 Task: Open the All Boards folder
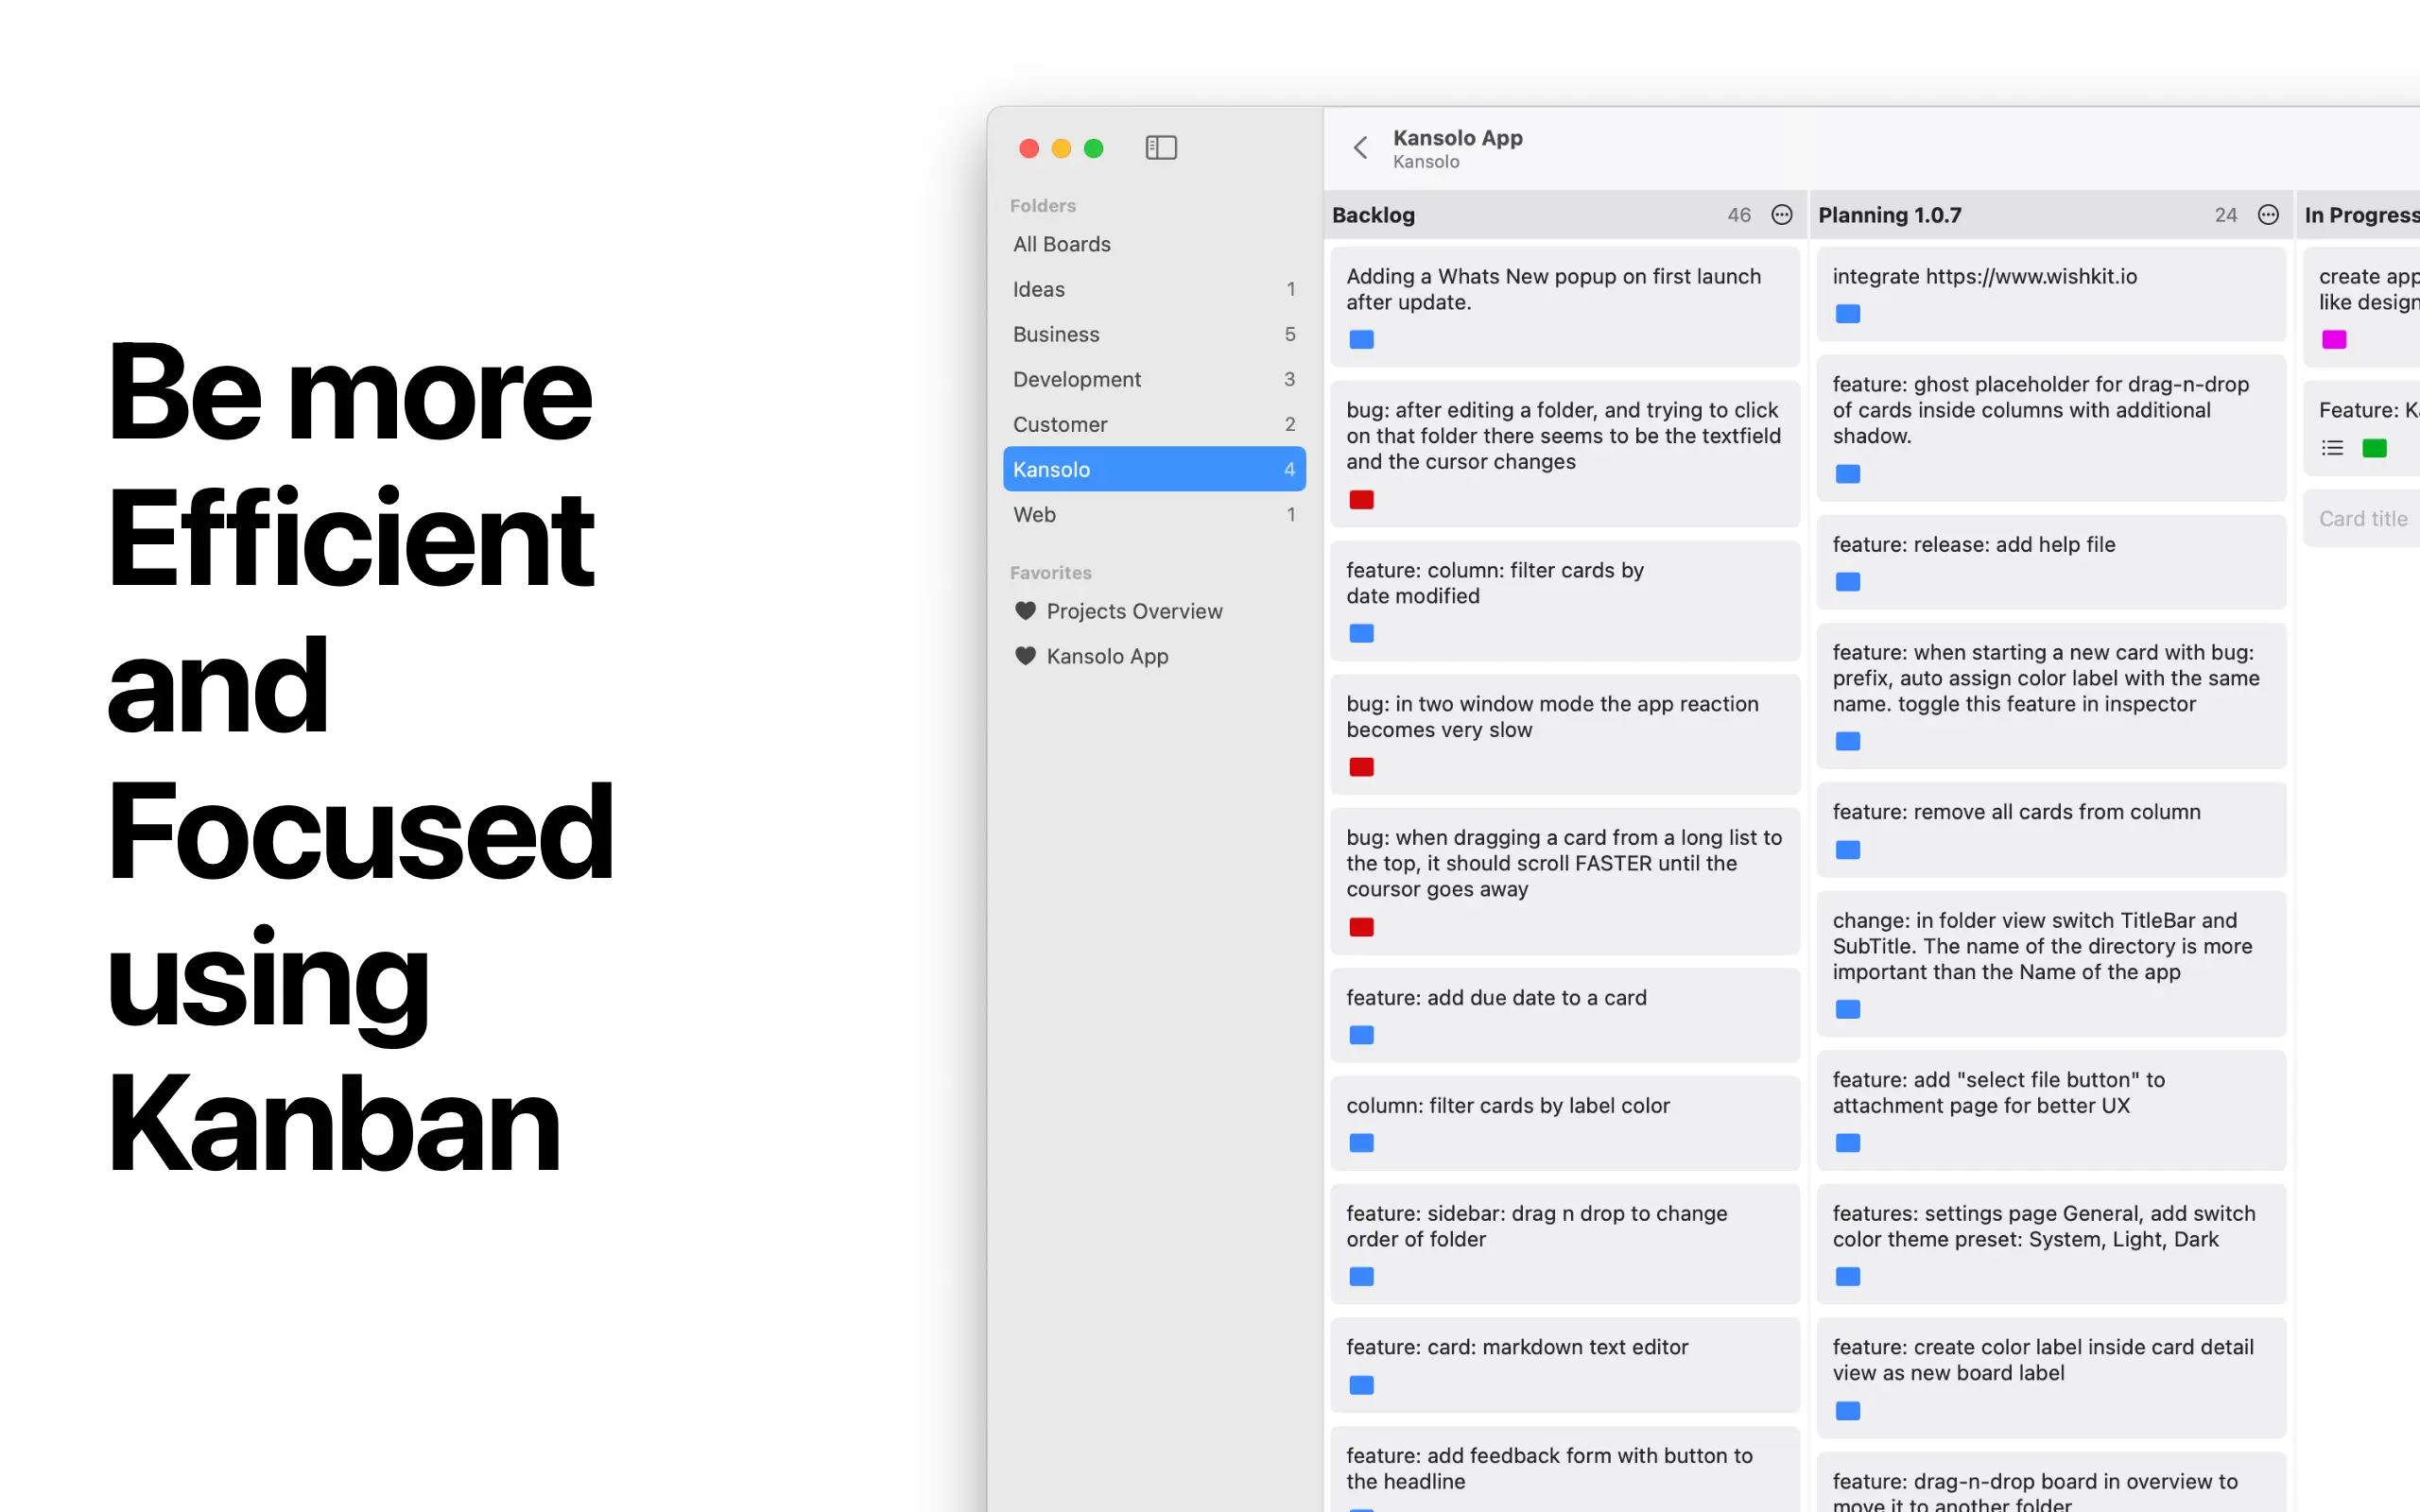[x=1061, y=244]
